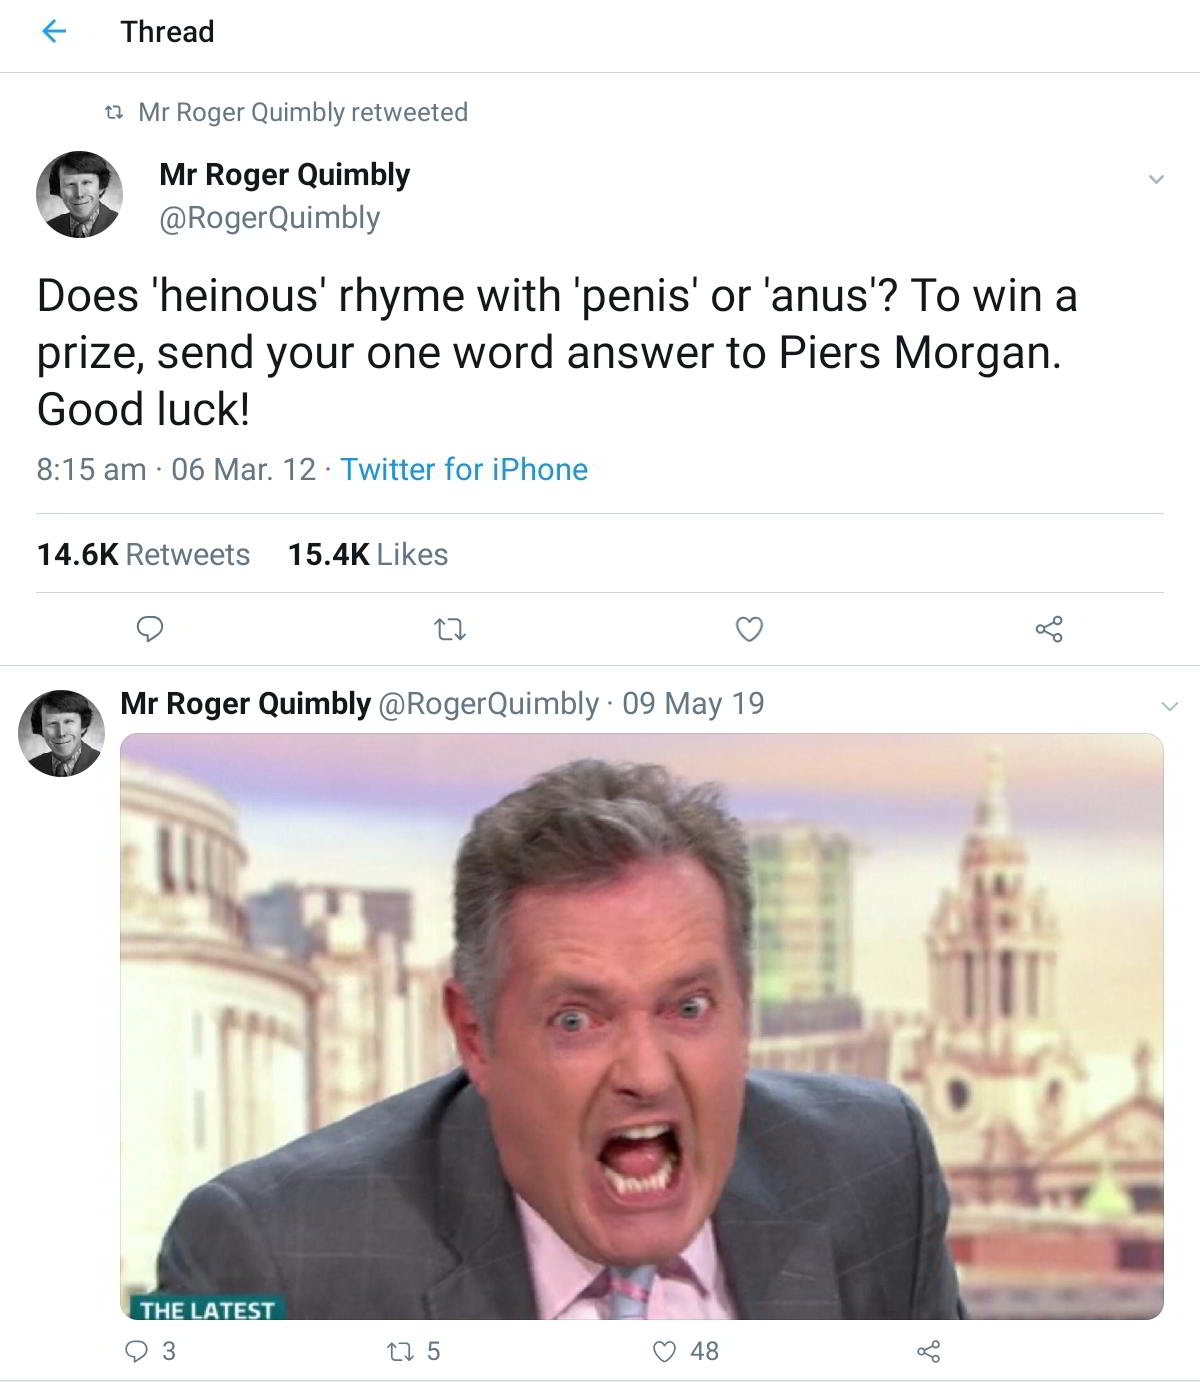Click the 'Mr Roger Quimbly retweeted' label
This screenshot has height=1382, width=1200.
coord(302,112)
